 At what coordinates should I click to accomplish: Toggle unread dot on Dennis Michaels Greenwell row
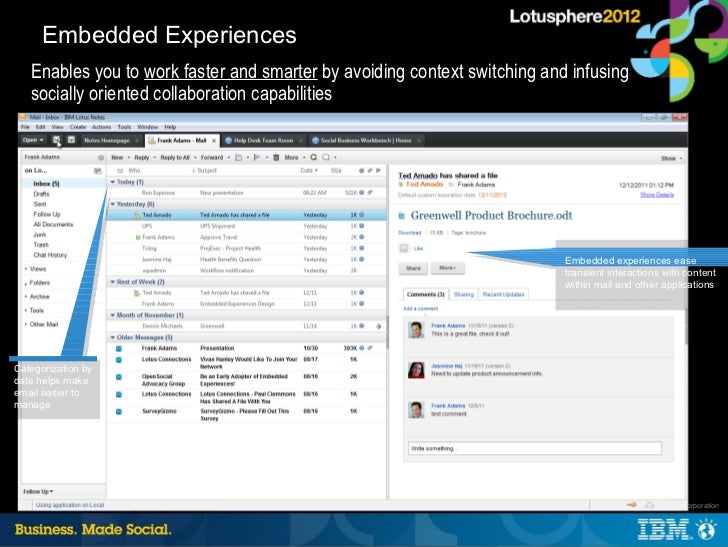click(x=362, y=326)
